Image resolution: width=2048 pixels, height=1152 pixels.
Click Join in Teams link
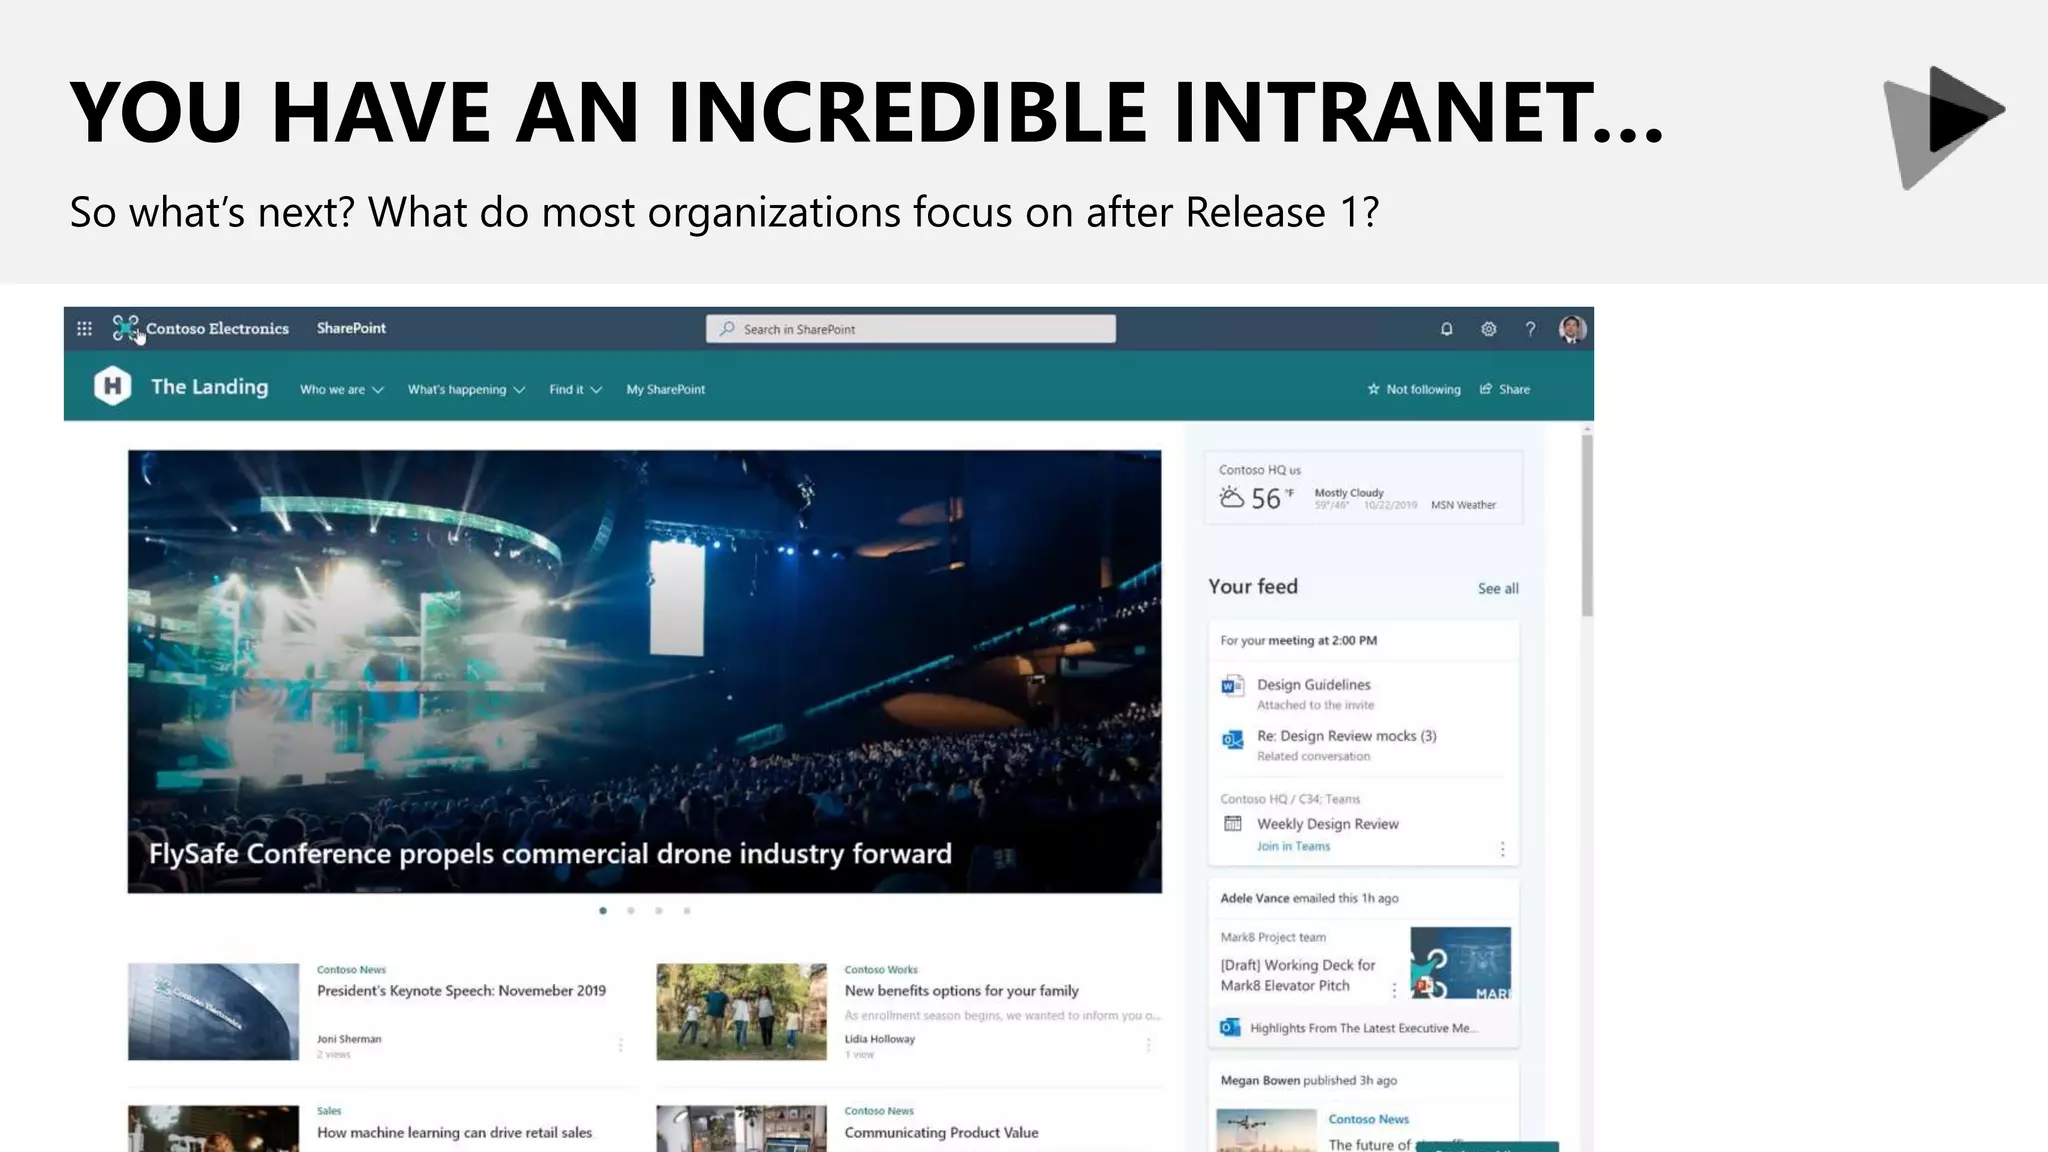point(1294,846)
